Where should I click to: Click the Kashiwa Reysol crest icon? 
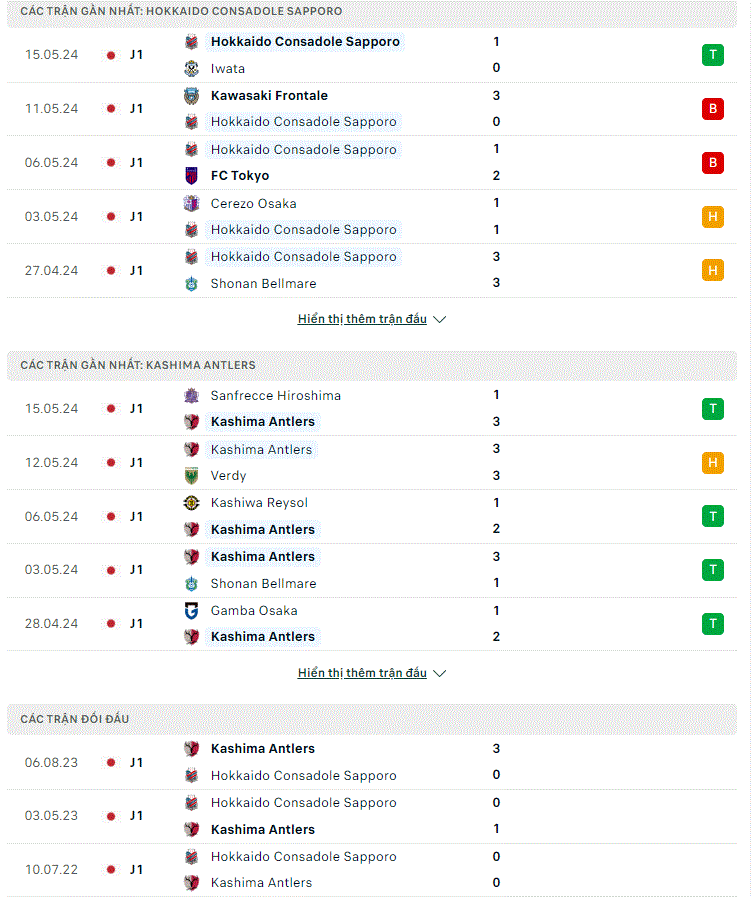192,503
